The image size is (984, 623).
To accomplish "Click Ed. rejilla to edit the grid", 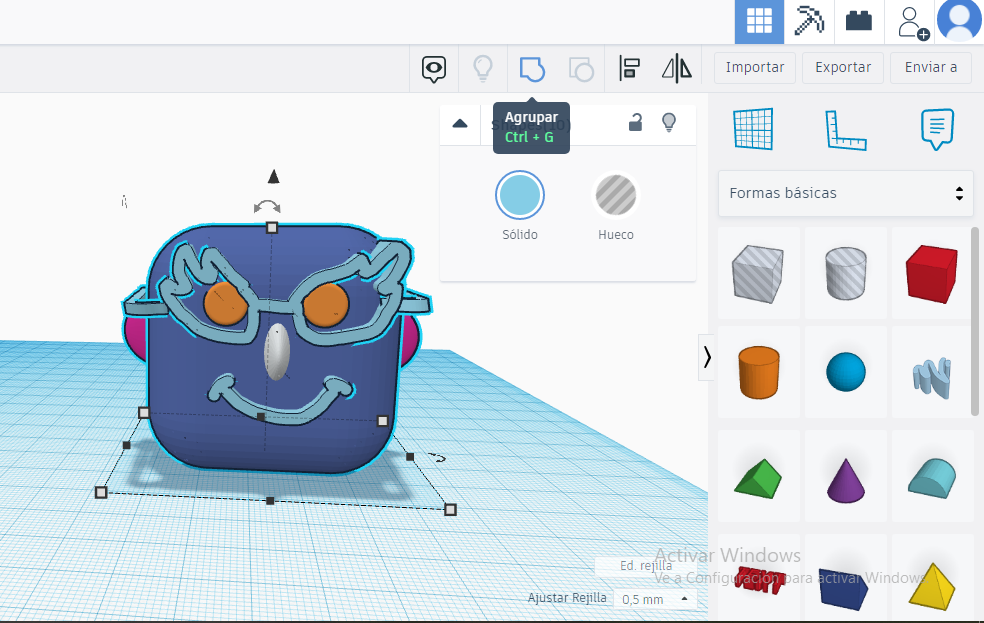I will [x=646, y=566].
